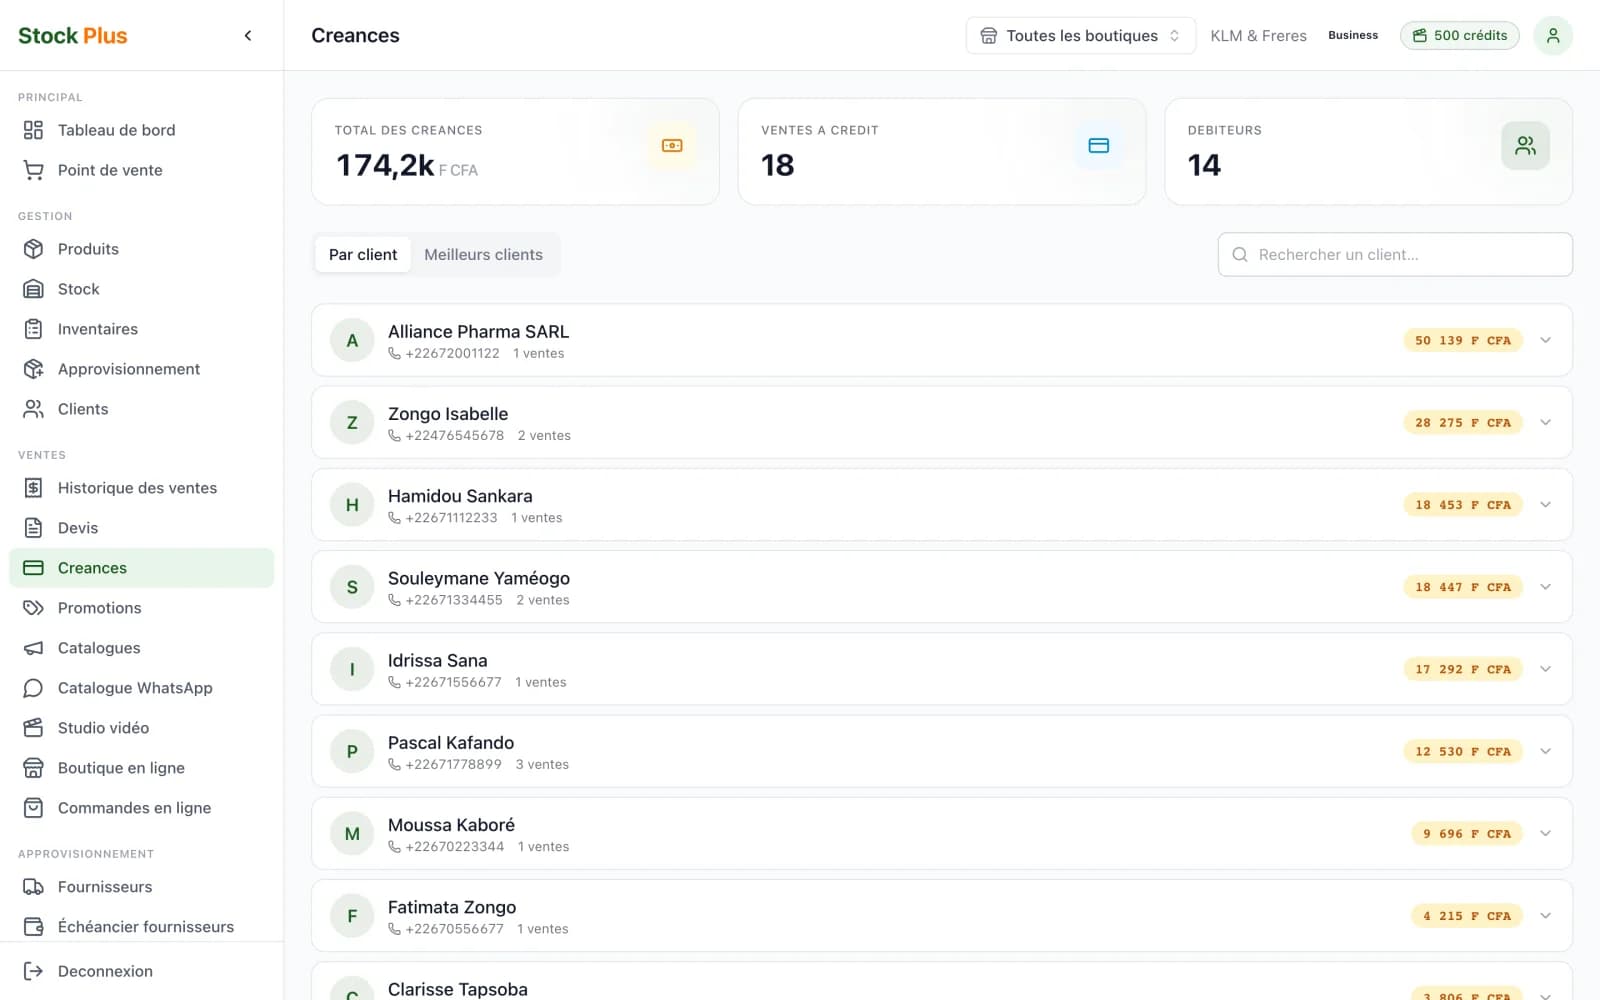Click the 500 crédits button
Screen dimensions: 1600x1000
click(1459, 36)
